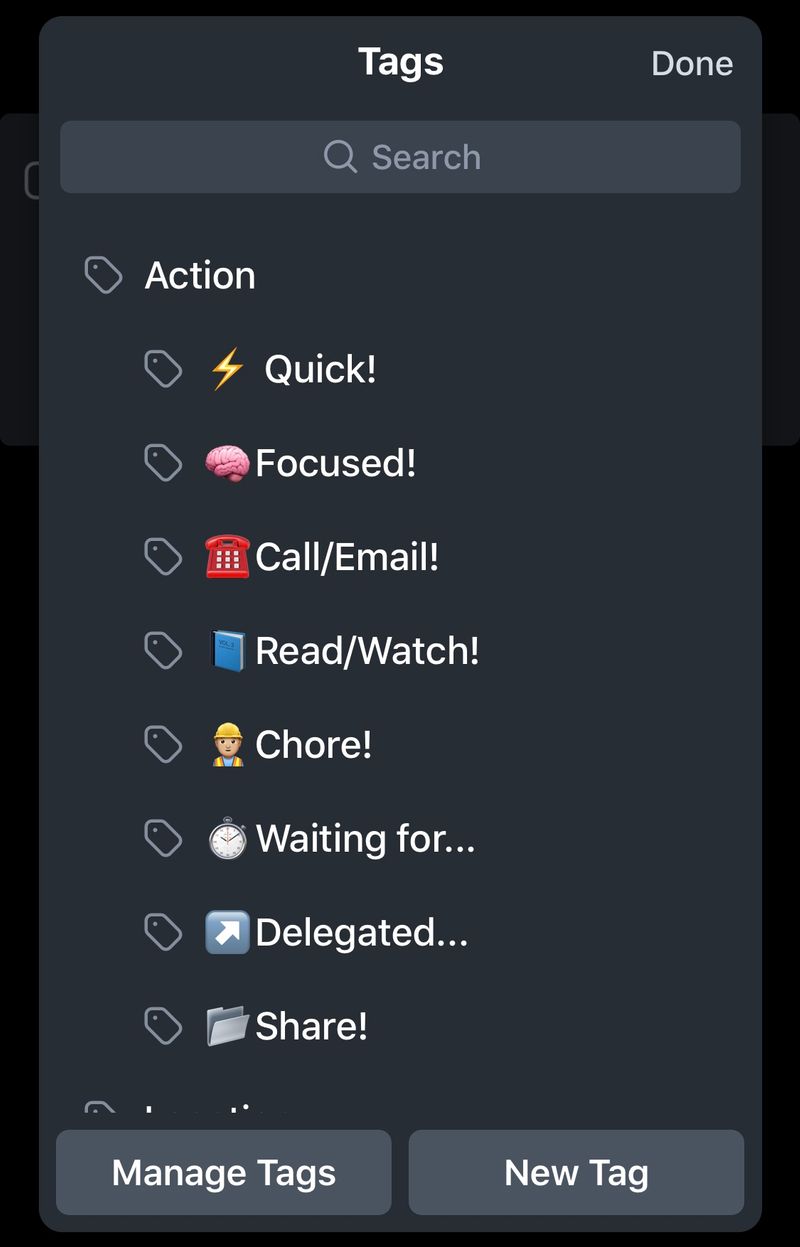Select the Quick! tag
This screenshot has width=800, height=1247.
(320, 370)
